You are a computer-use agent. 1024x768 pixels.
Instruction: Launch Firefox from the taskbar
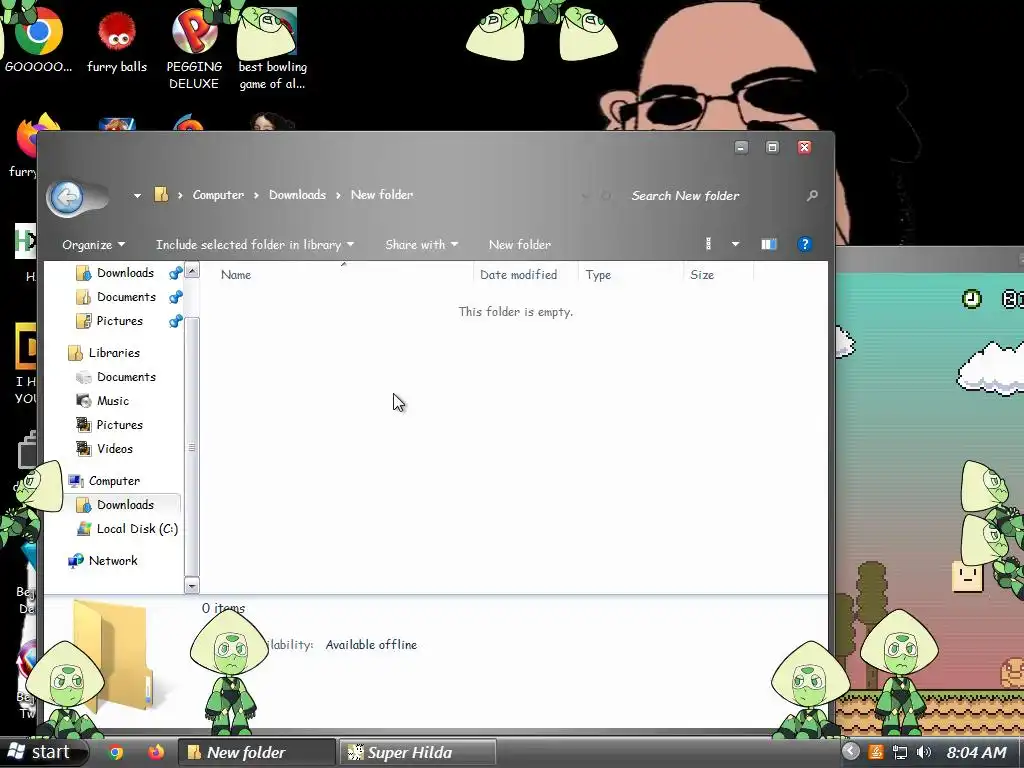155,752
